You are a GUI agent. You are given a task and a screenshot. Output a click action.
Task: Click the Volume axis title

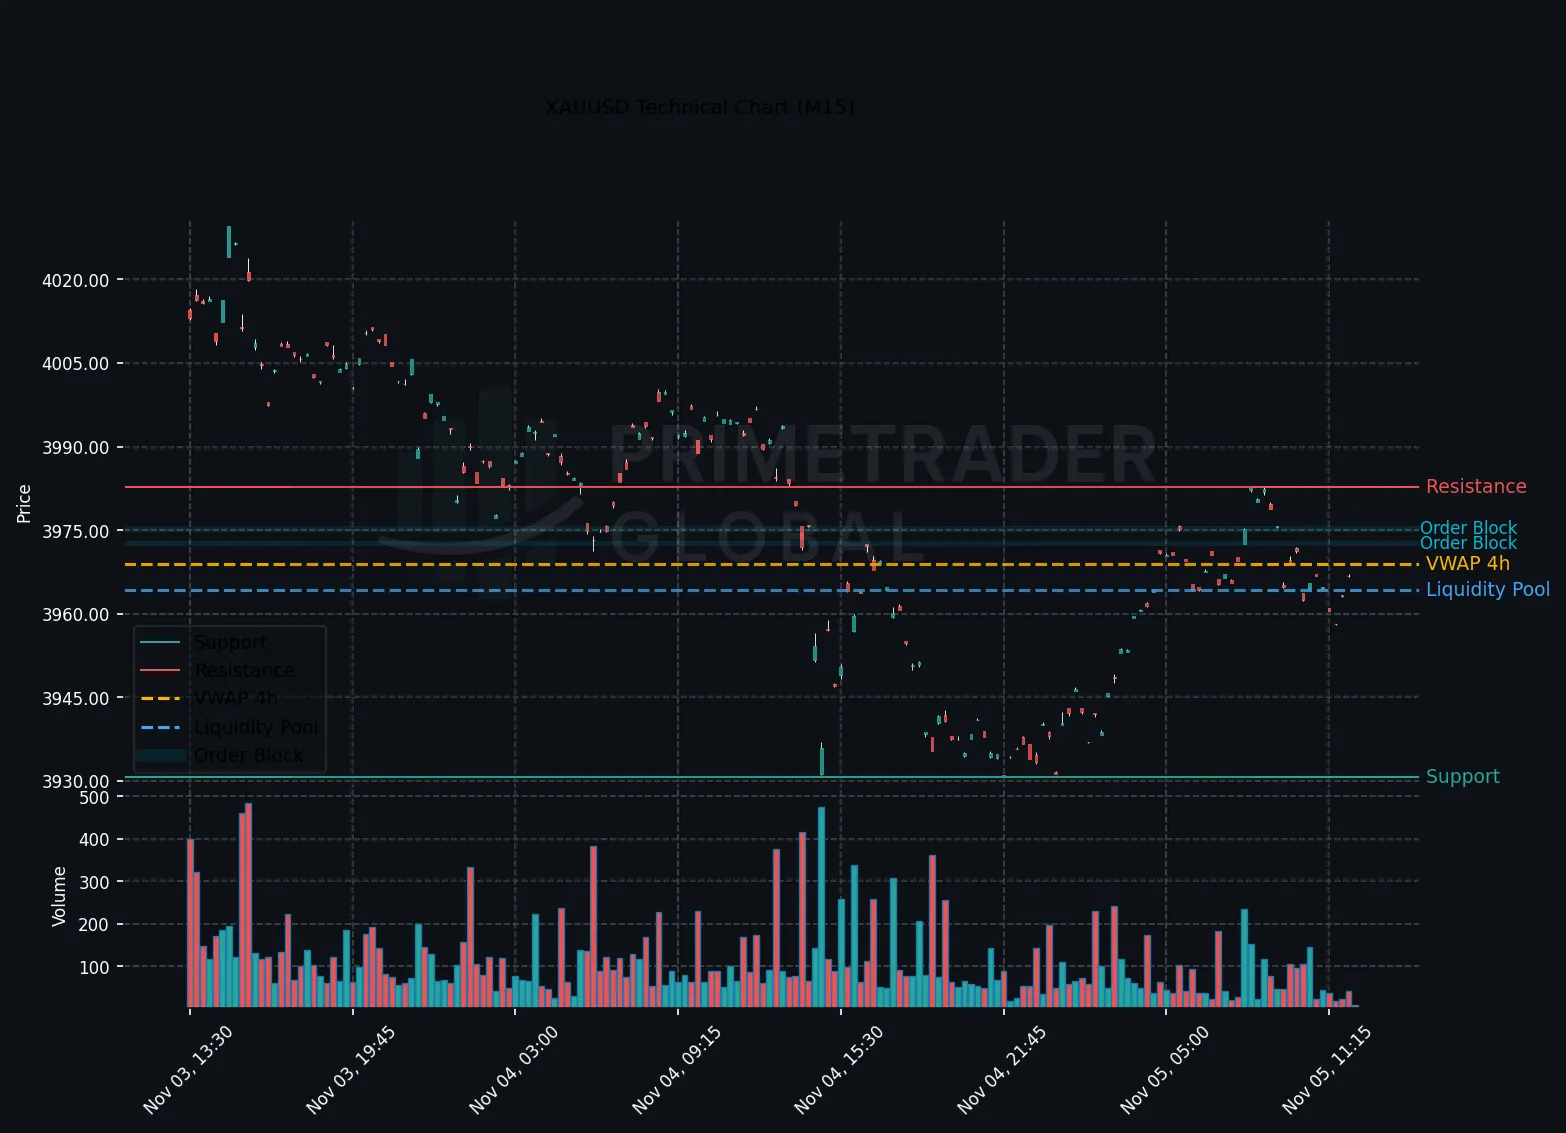(x=59, y=896)
